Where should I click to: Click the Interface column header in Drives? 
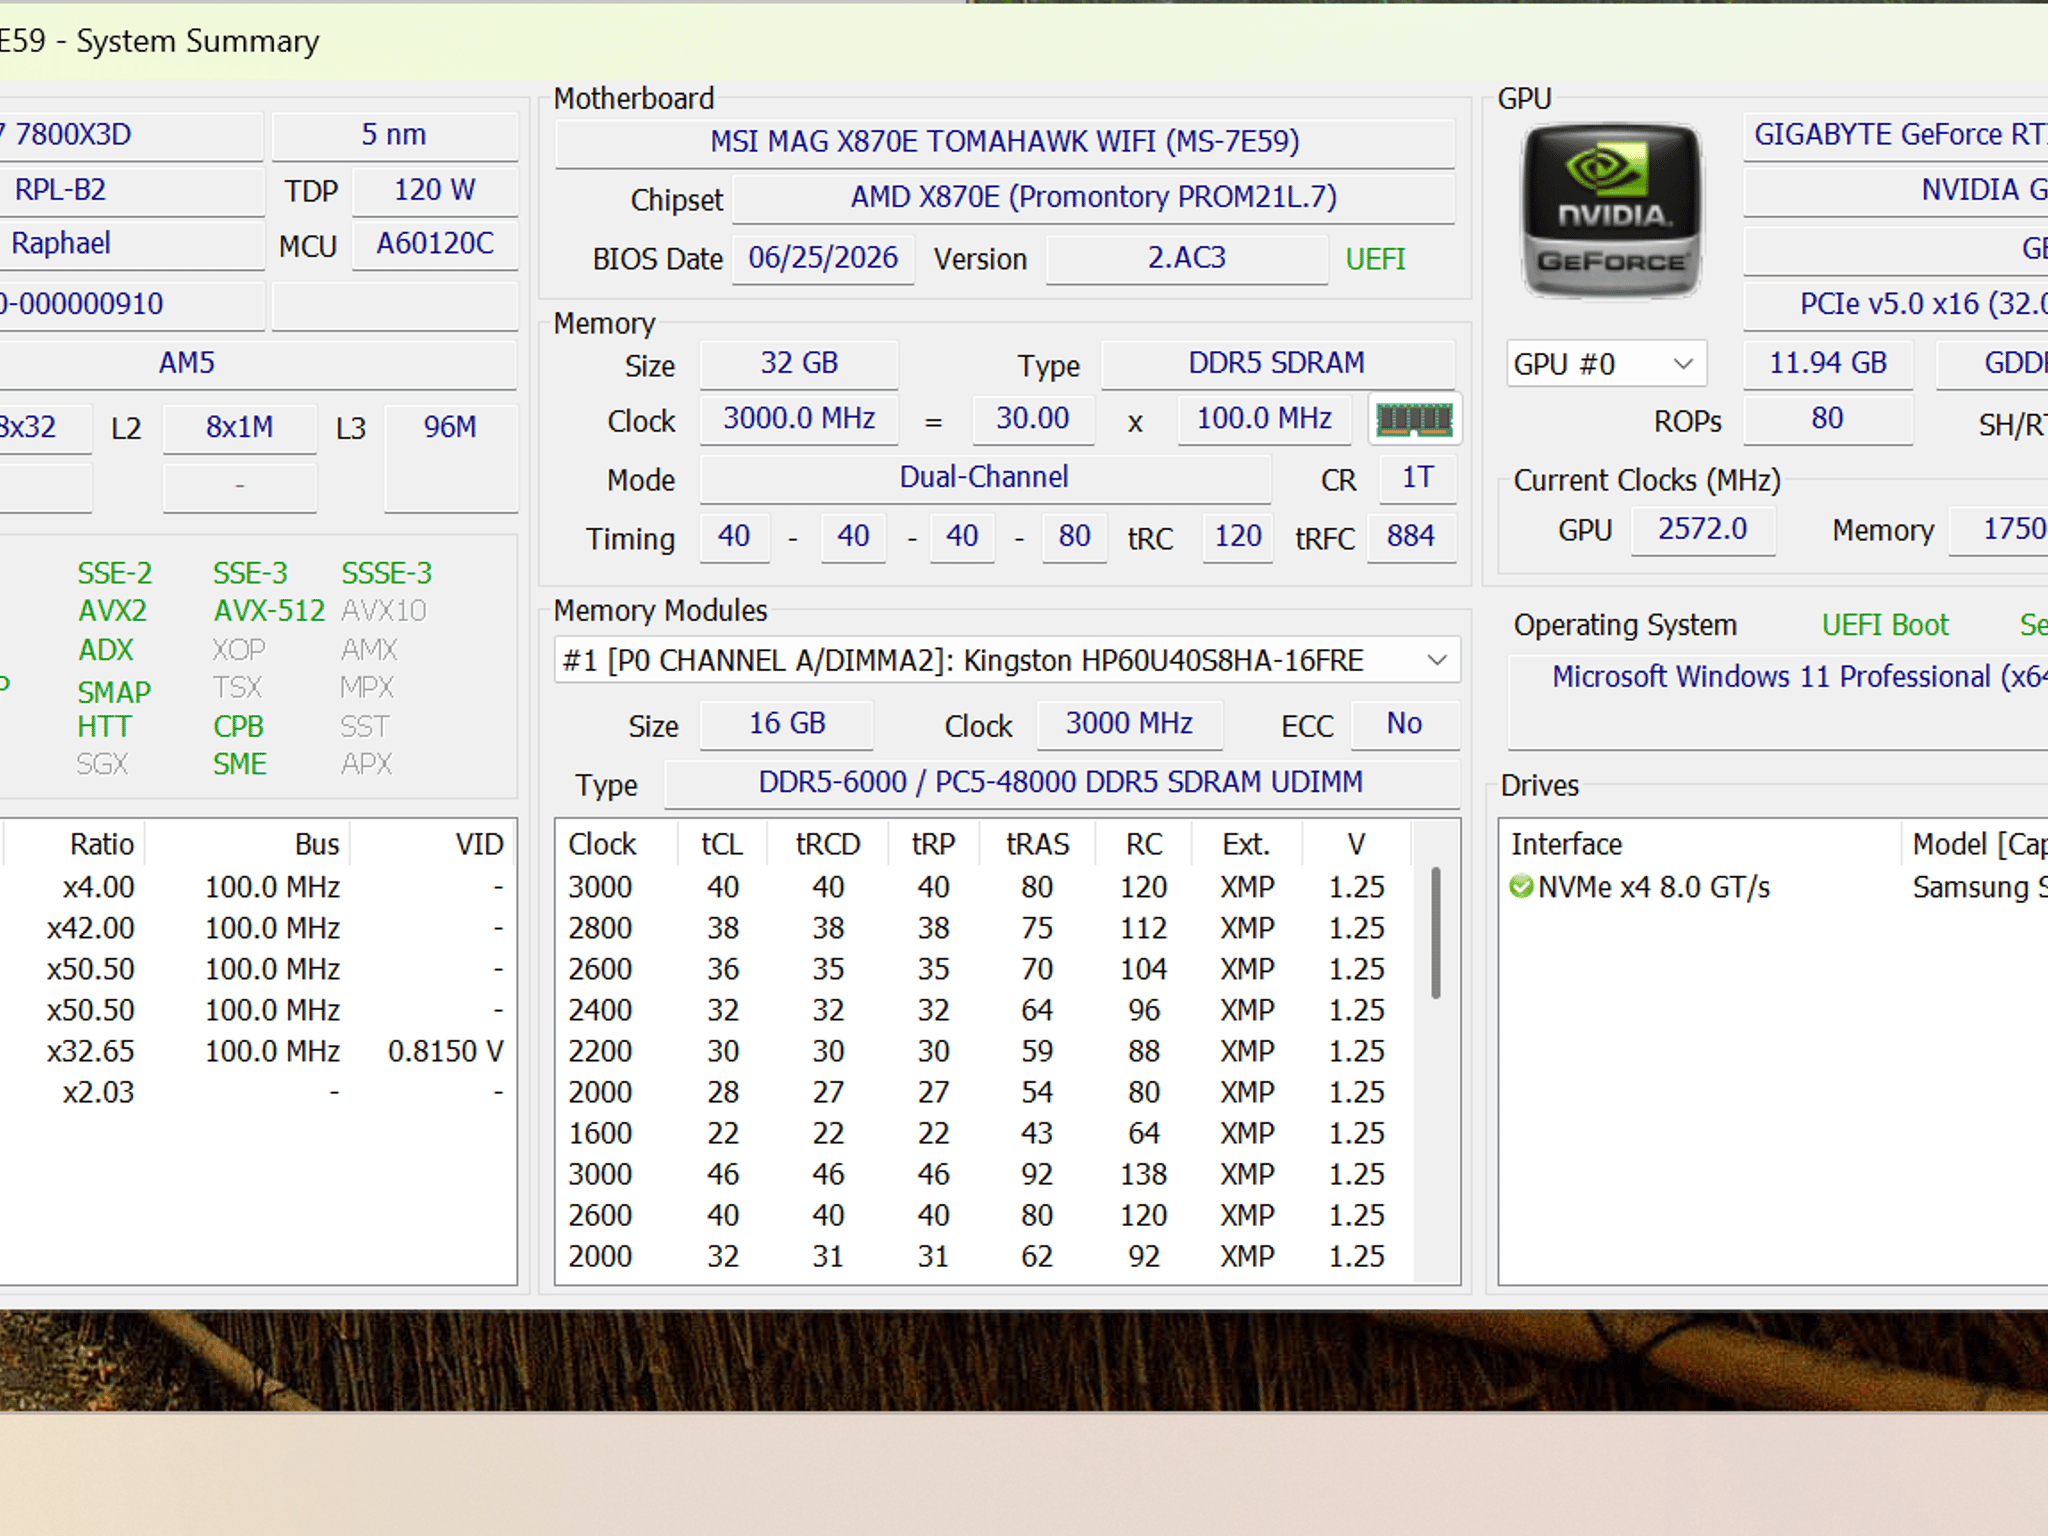pos(1700,845)
